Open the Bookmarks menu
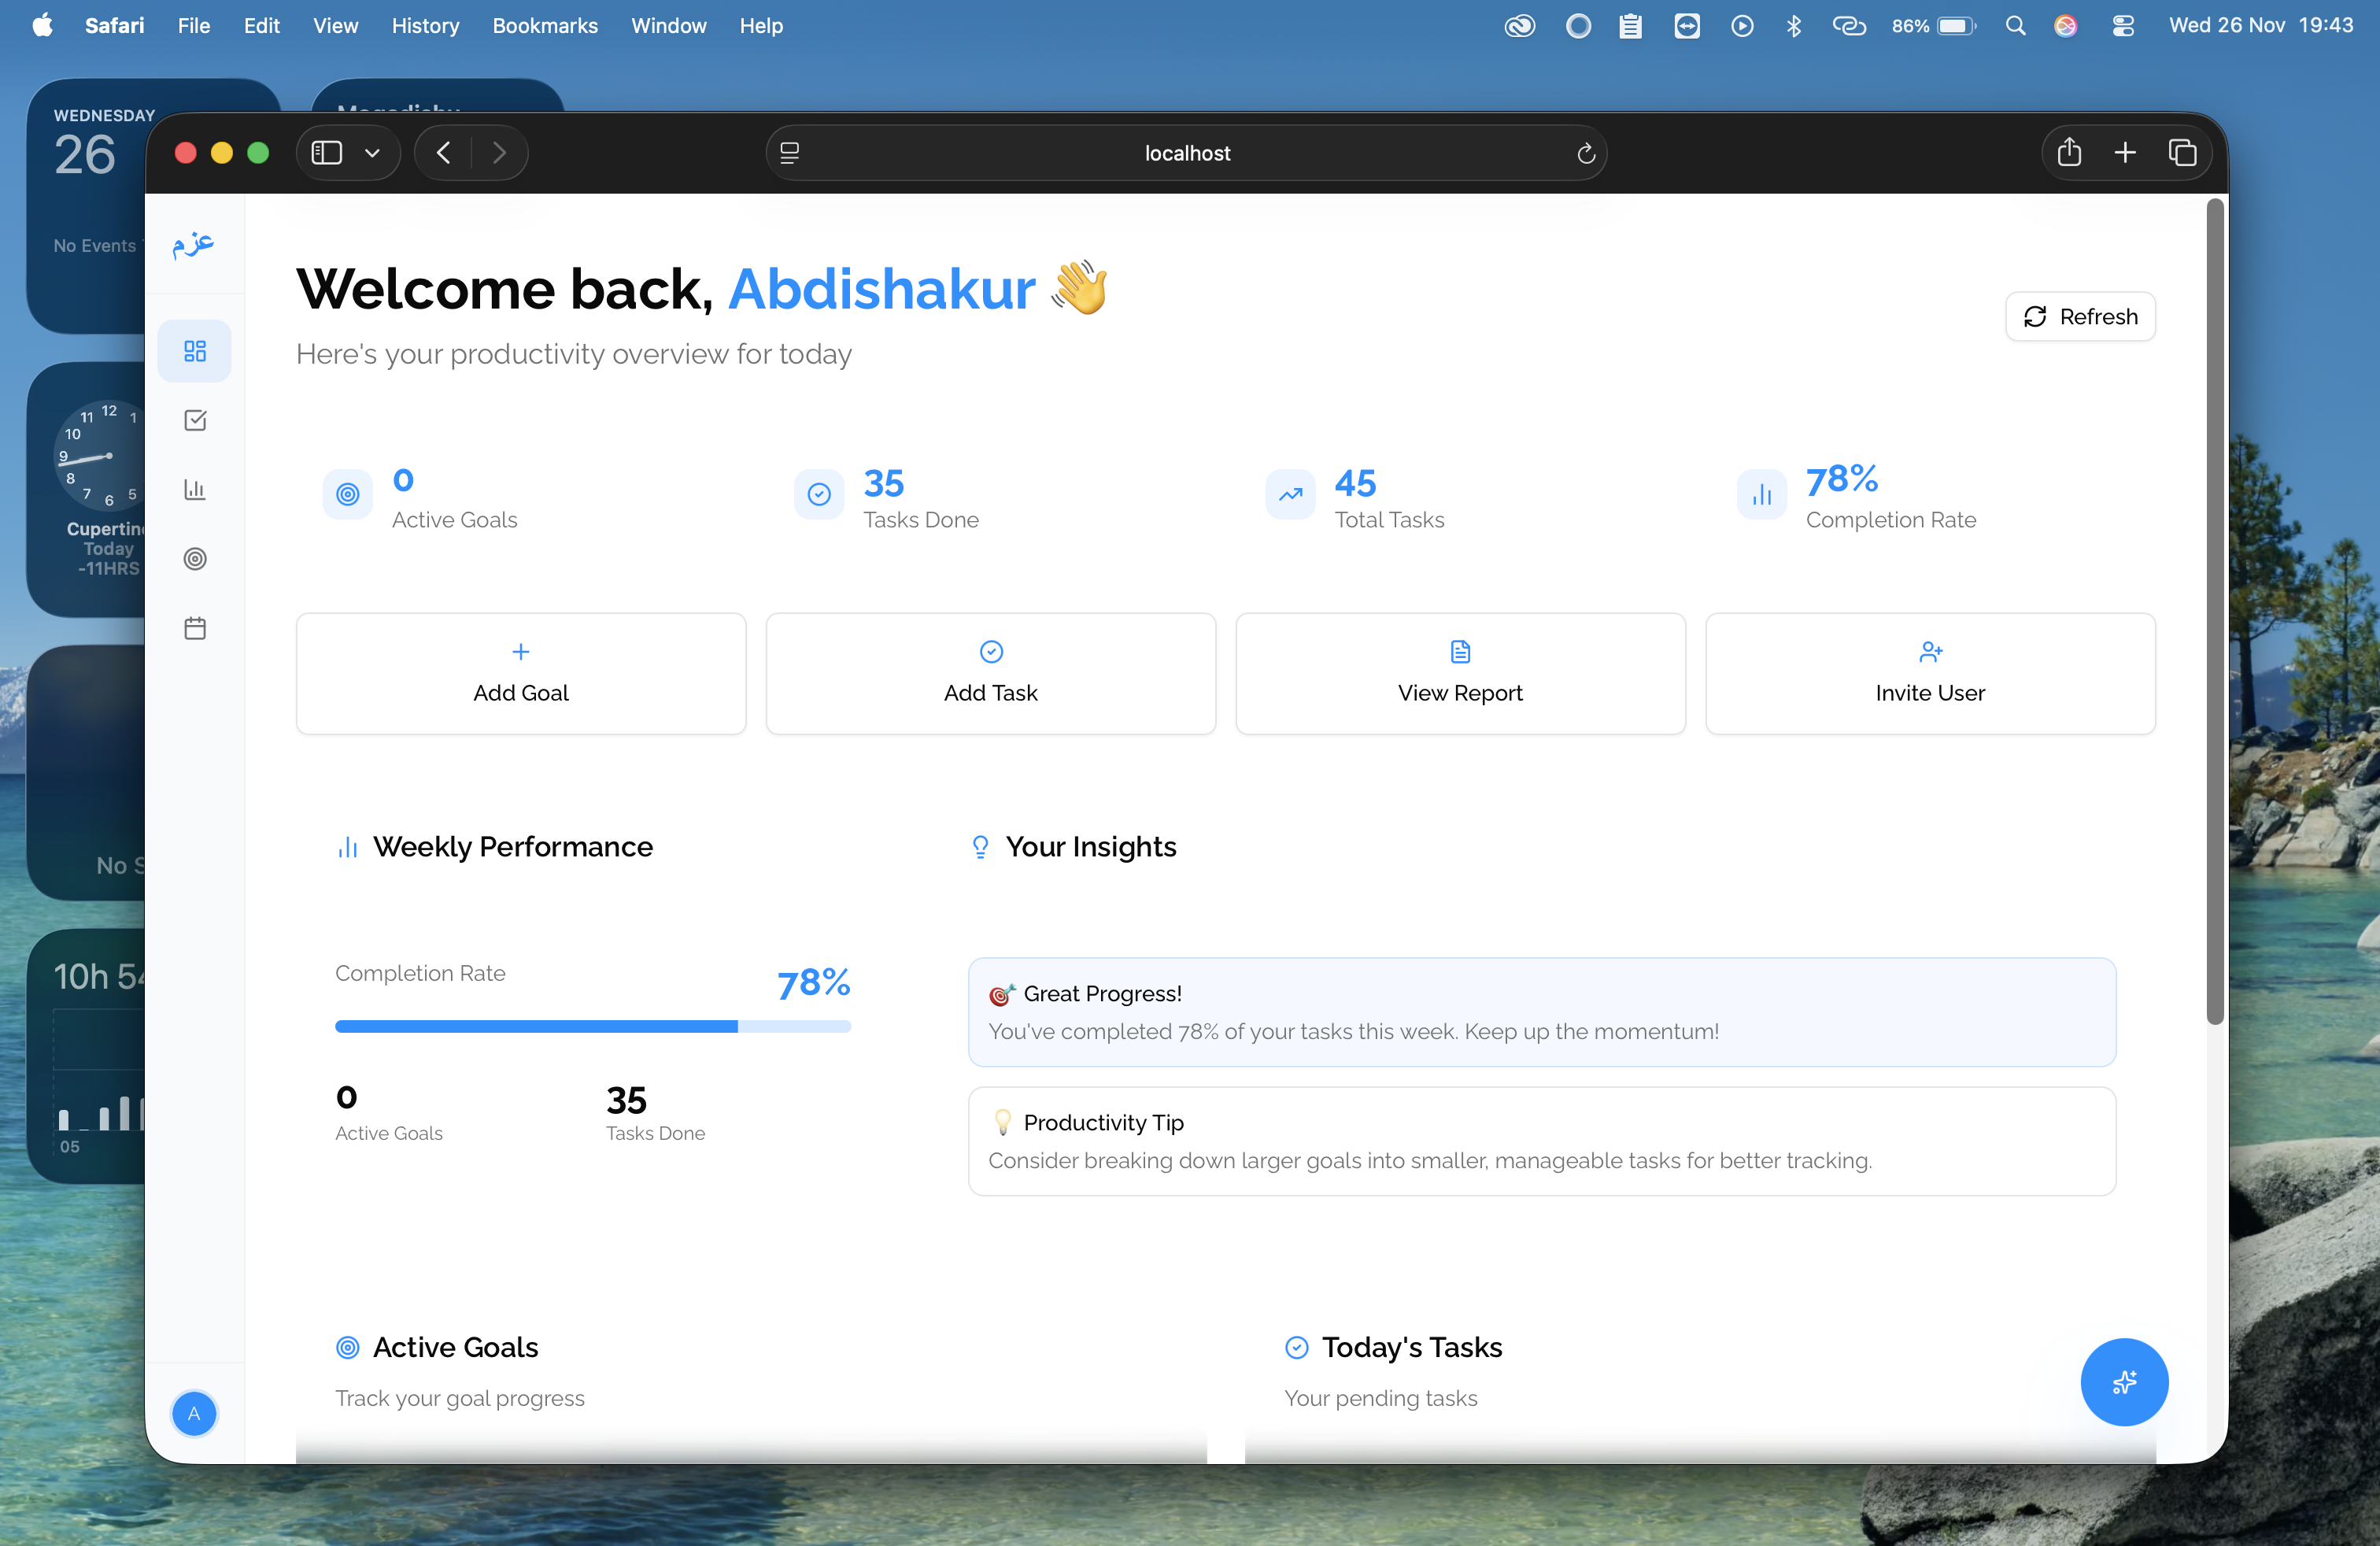Image resolution: width=2380 pixels, height=1546 pixels. pos(544,26)
